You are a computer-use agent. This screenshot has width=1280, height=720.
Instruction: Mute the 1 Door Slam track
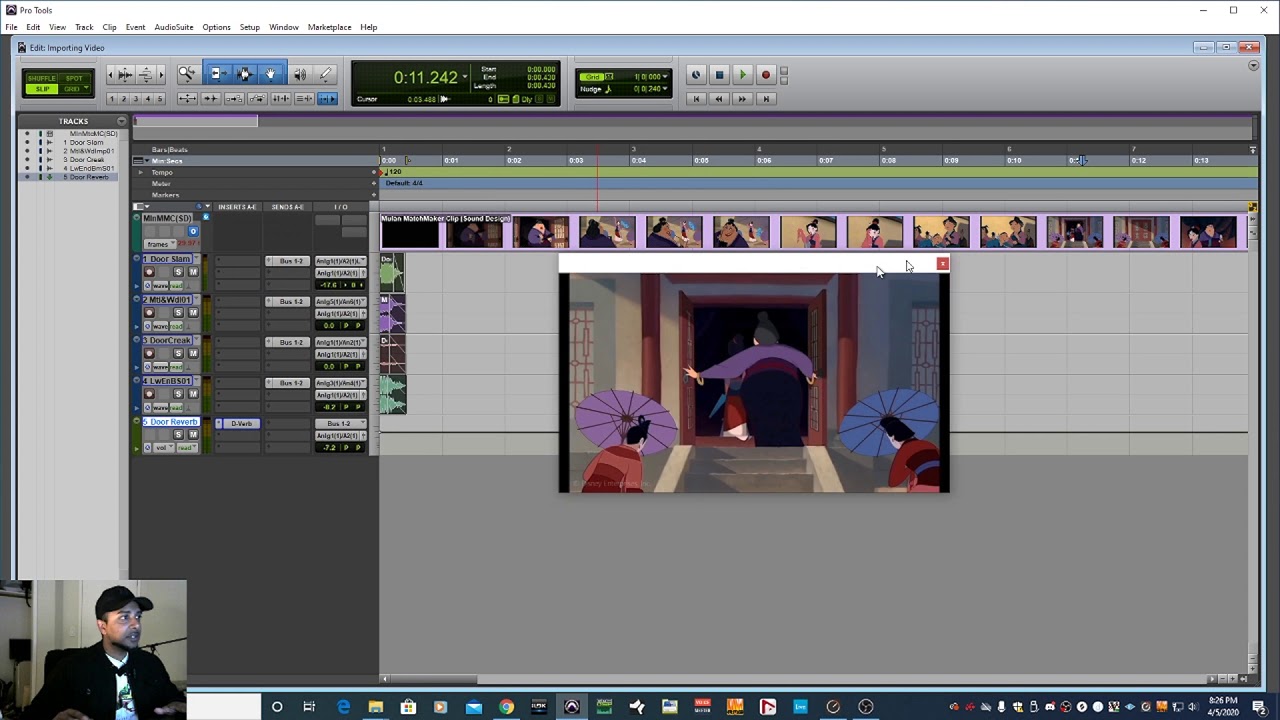click(x=194, y=272)
